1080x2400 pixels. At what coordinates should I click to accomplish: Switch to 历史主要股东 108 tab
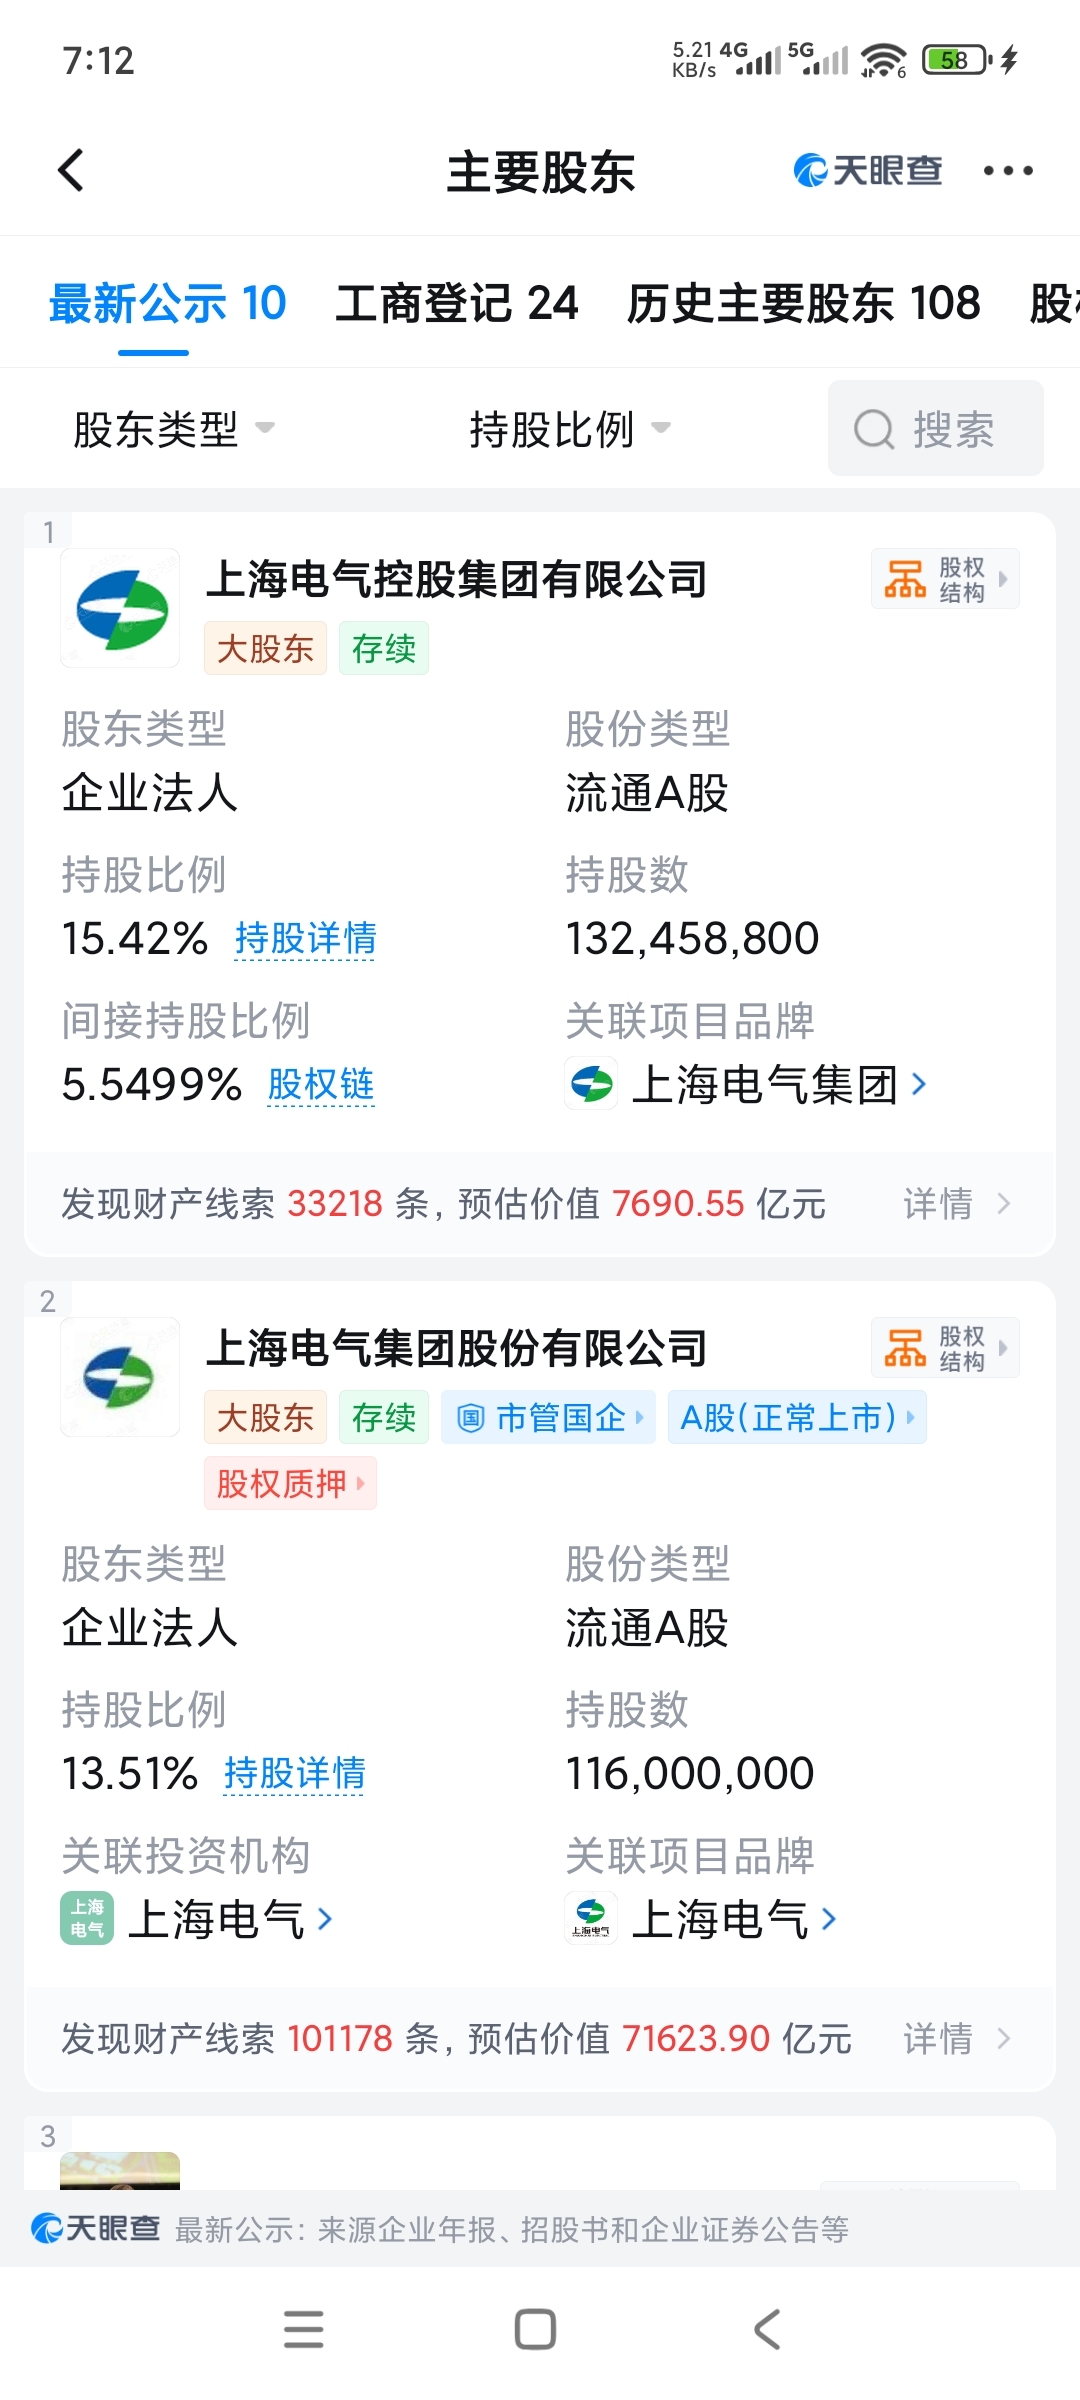tap(804, 303)
